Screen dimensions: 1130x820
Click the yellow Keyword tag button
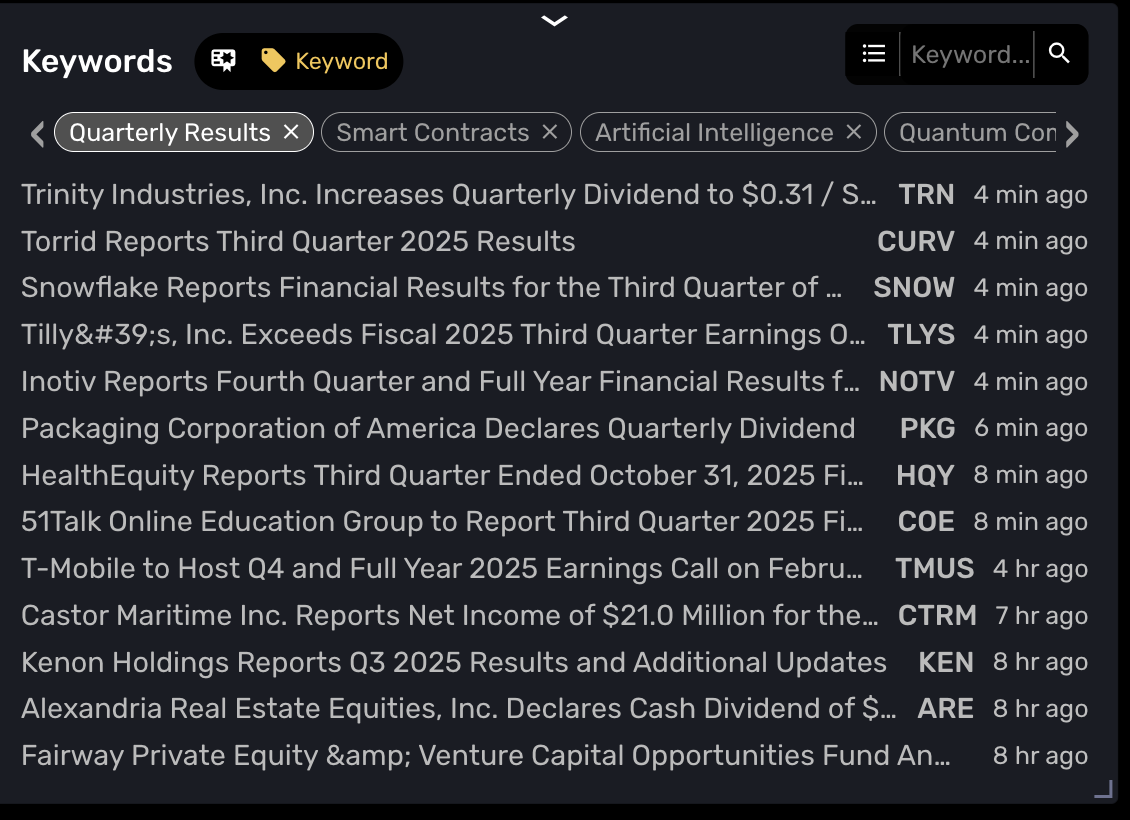tap(324, 61)
